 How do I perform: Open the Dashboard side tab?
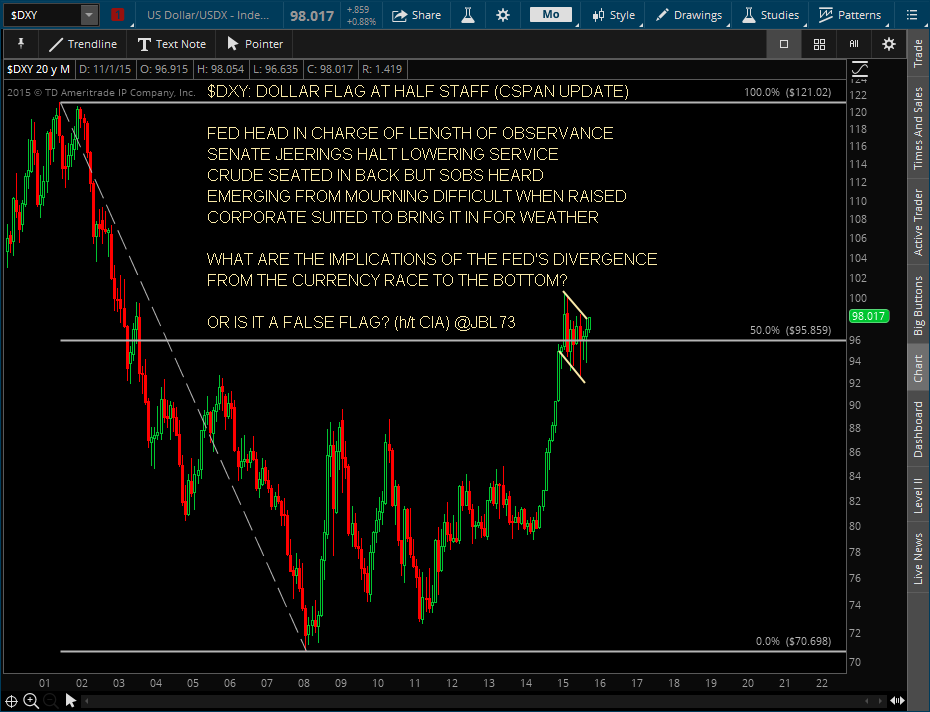(918, 430)
